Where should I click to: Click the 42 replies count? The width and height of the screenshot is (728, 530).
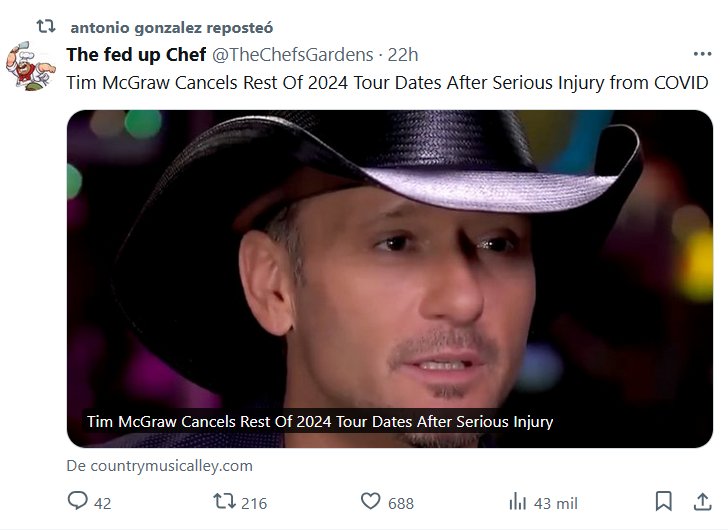pyautogui.click(x=101, y=503)
